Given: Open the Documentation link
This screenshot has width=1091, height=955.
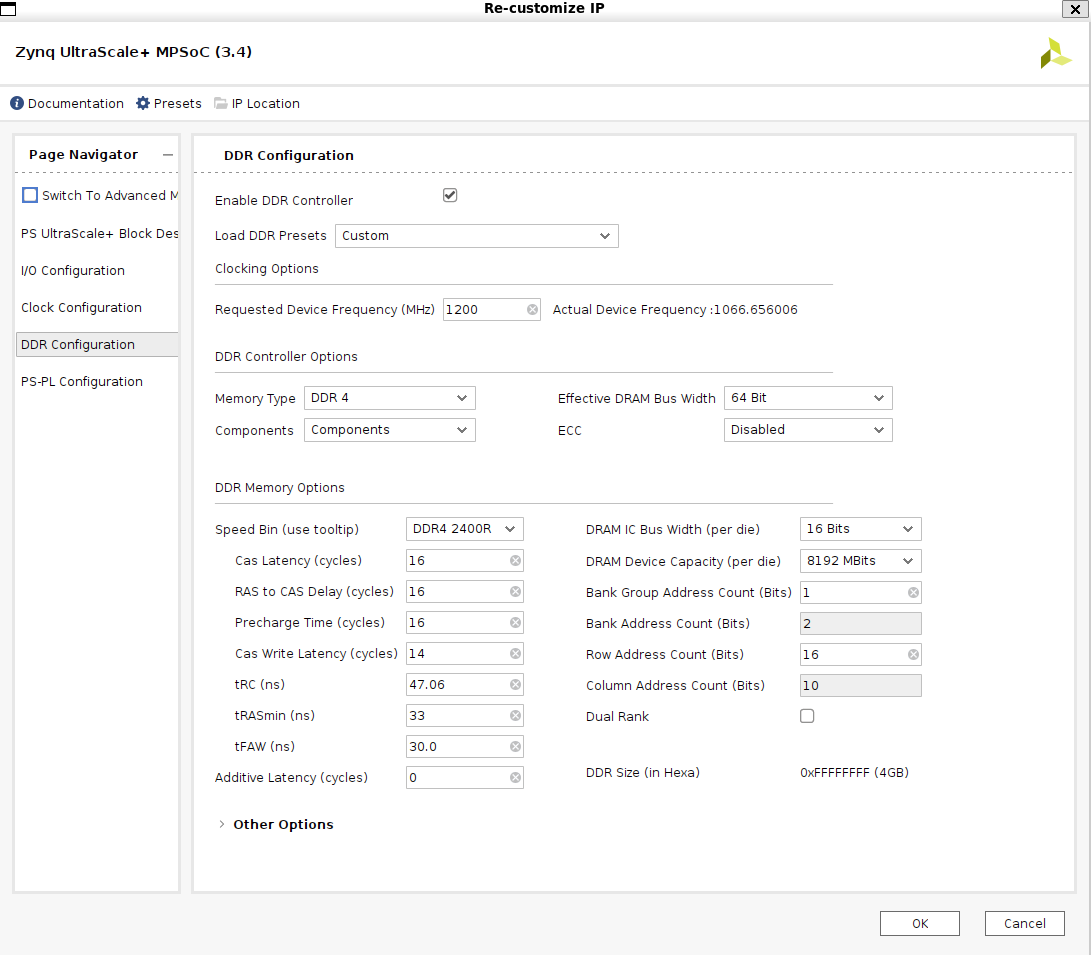Looking at the screenshot, I should tap(76, 104).
